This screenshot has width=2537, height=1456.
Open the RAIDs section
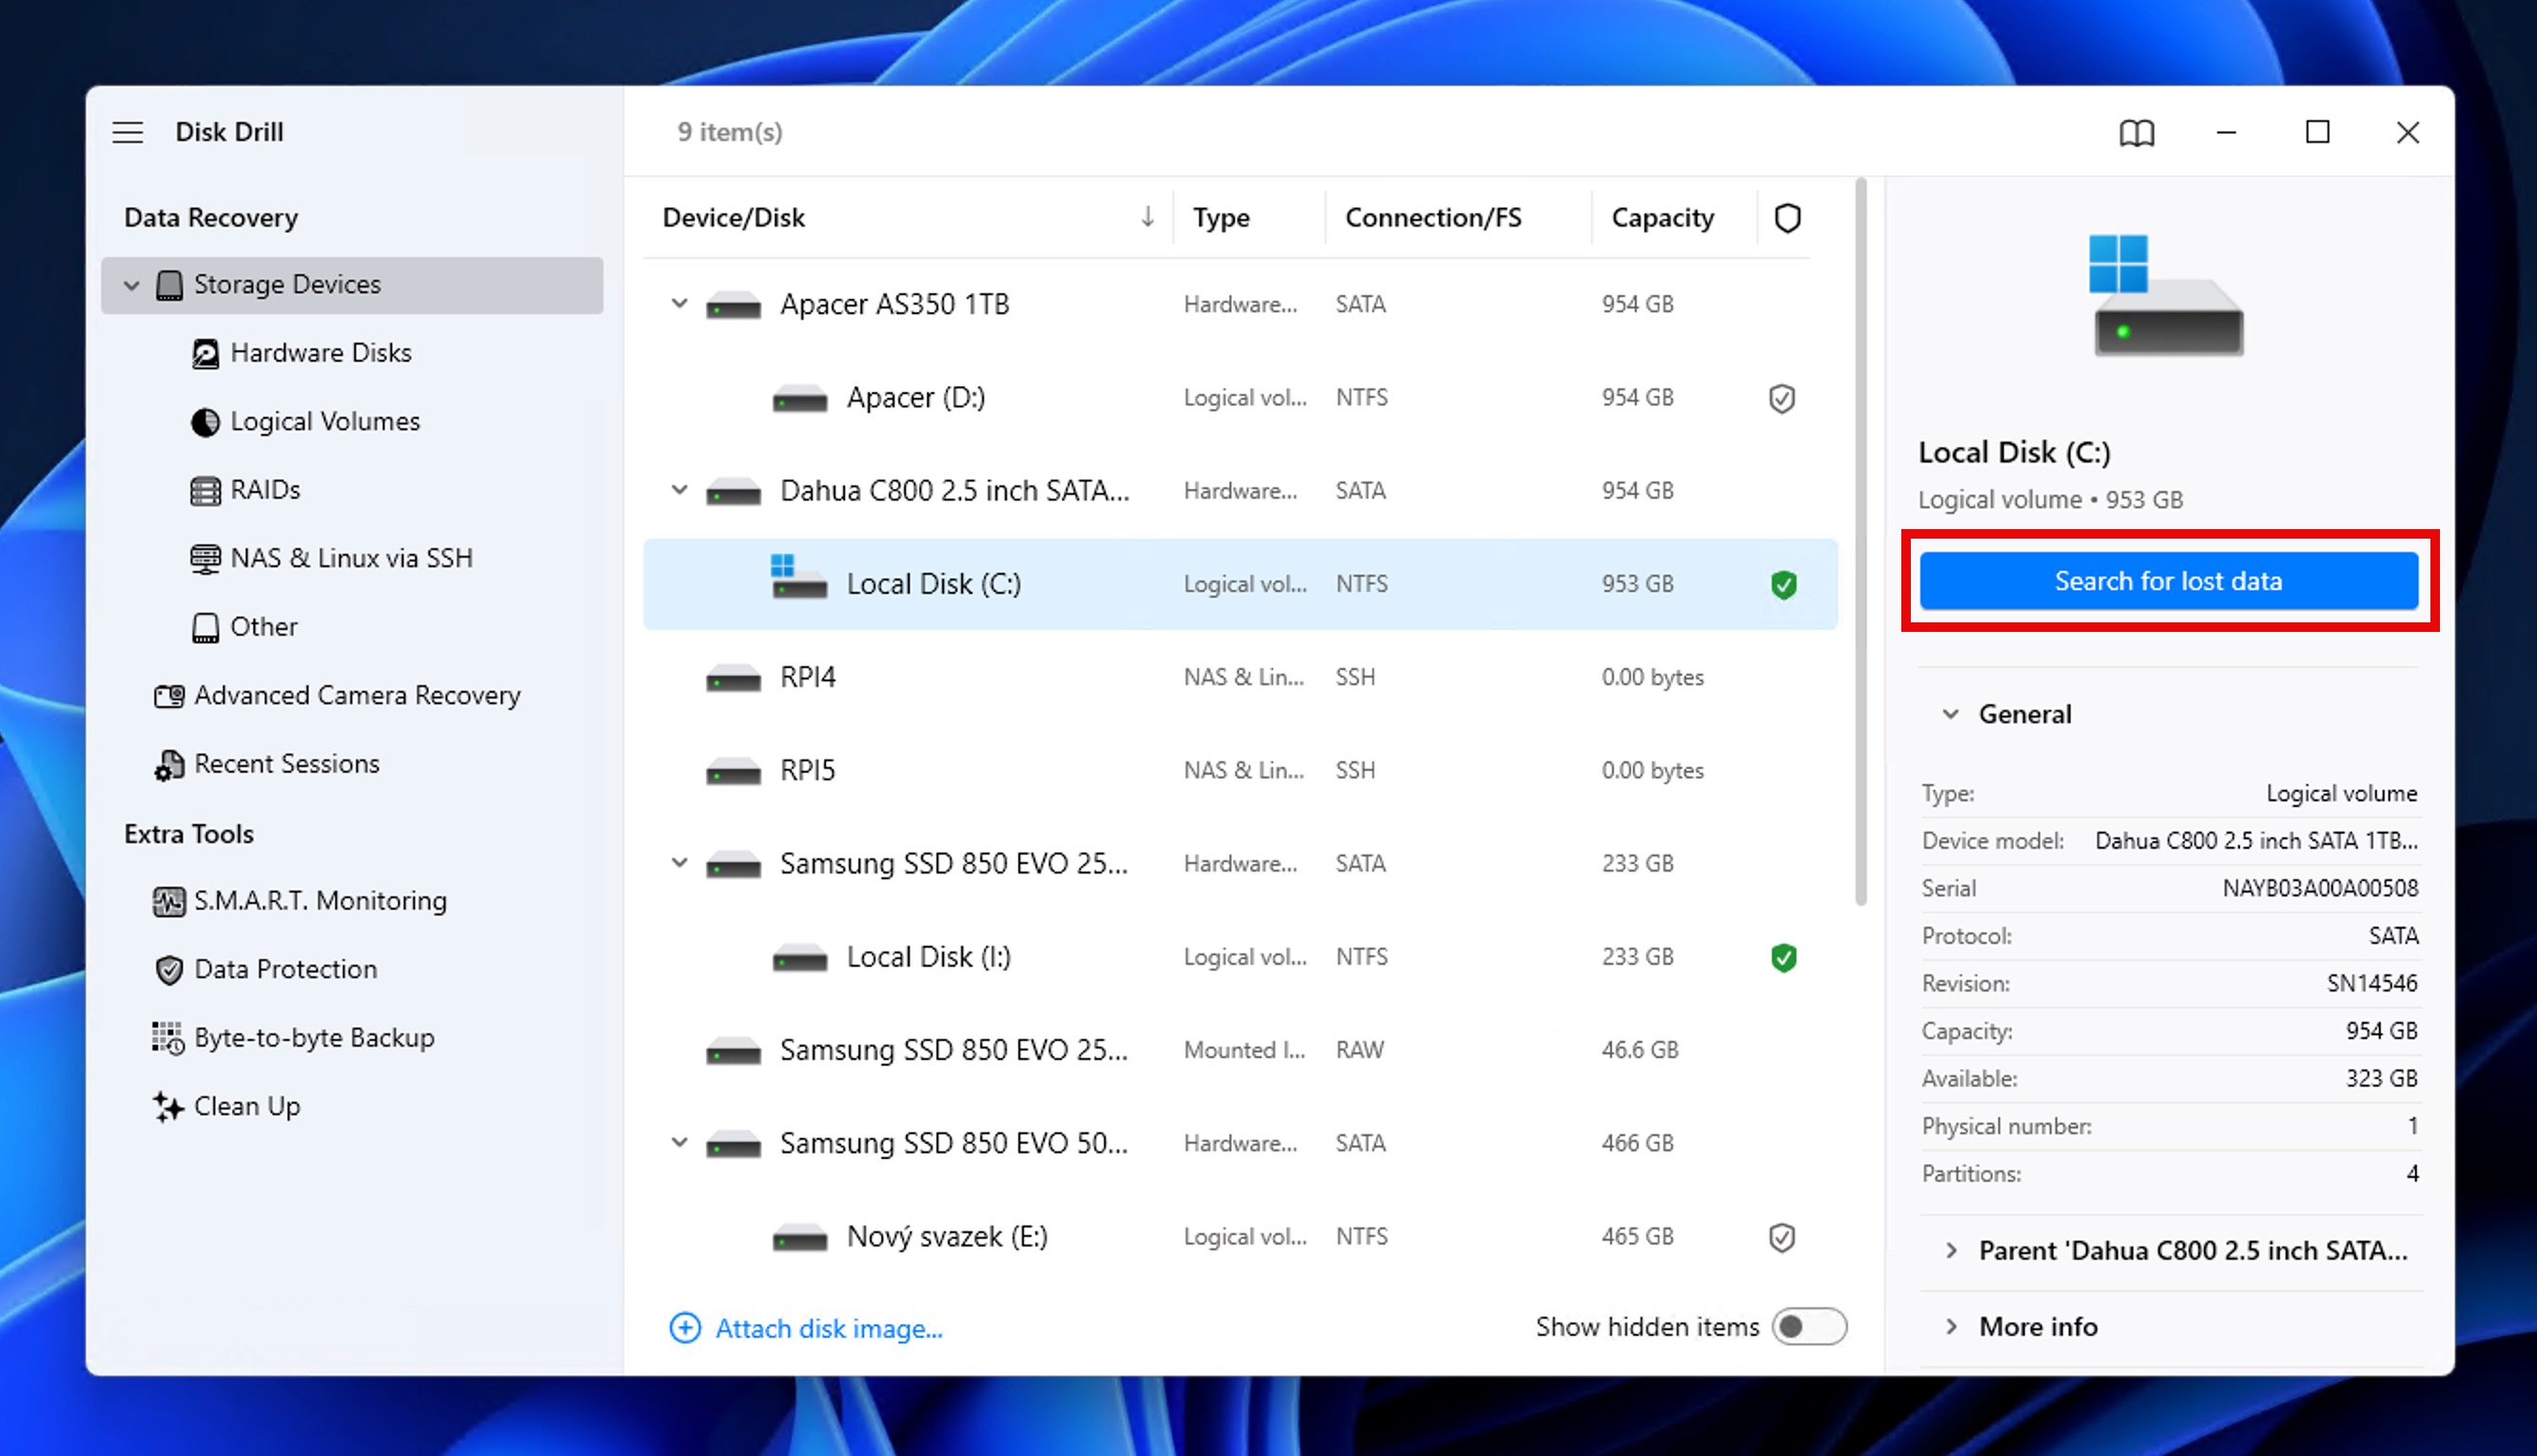265,490
